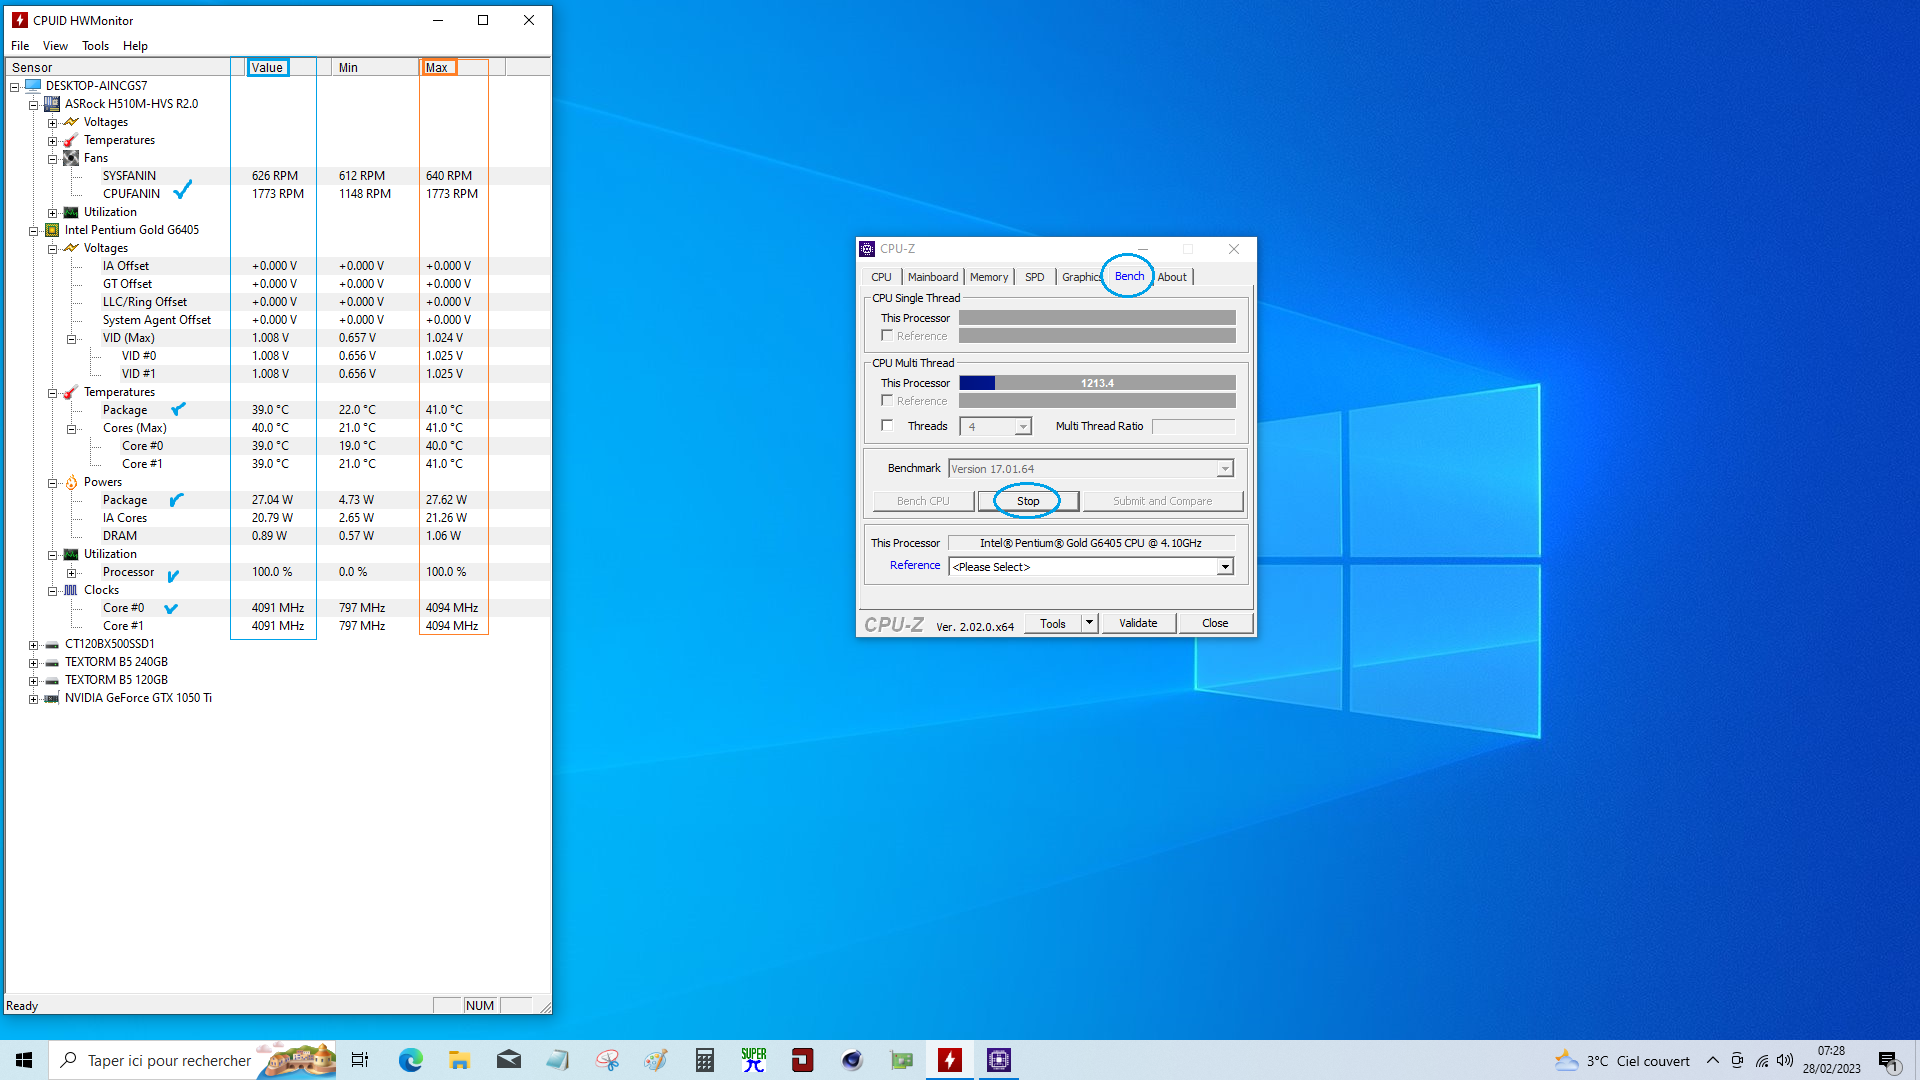This screenshot has height=1080, width=1920.
Task: Open File Explorer from the taskbar
Action: pos(459,1060)
